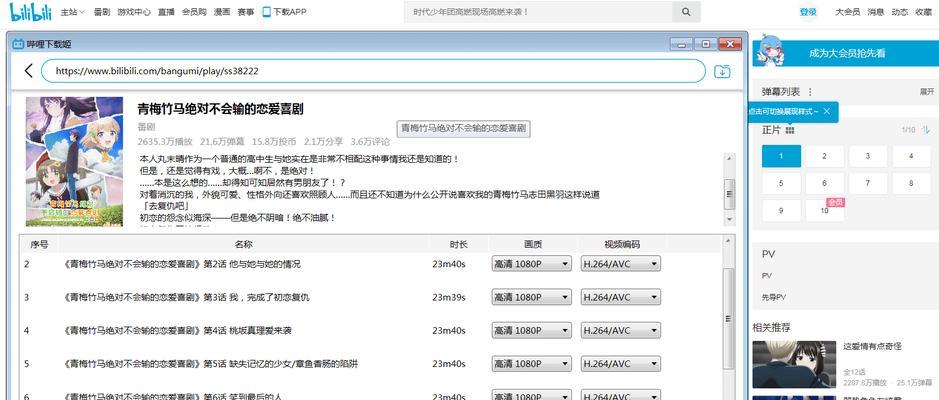Click the episode list vertical scrollbar thumb
939x400 pixels.
point(729,319)
